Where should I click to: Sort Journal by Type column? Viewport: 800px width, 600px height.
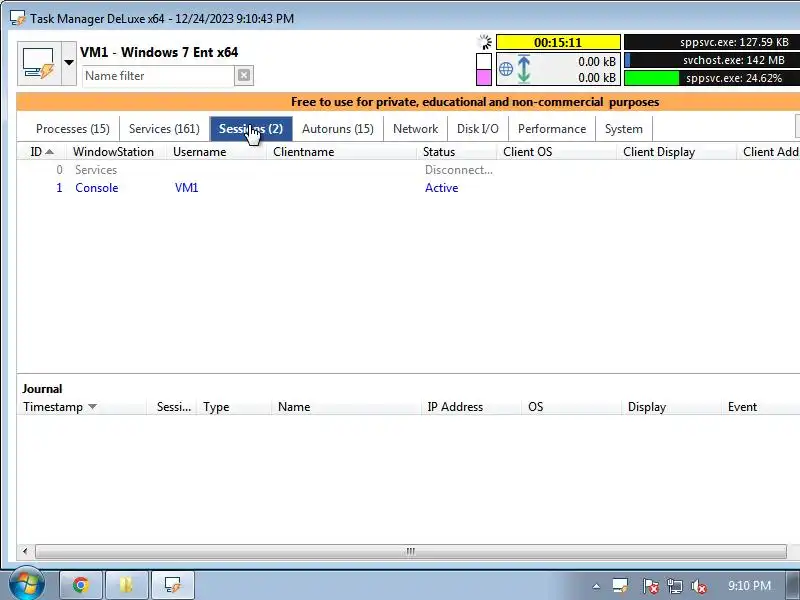click(235, 407)
